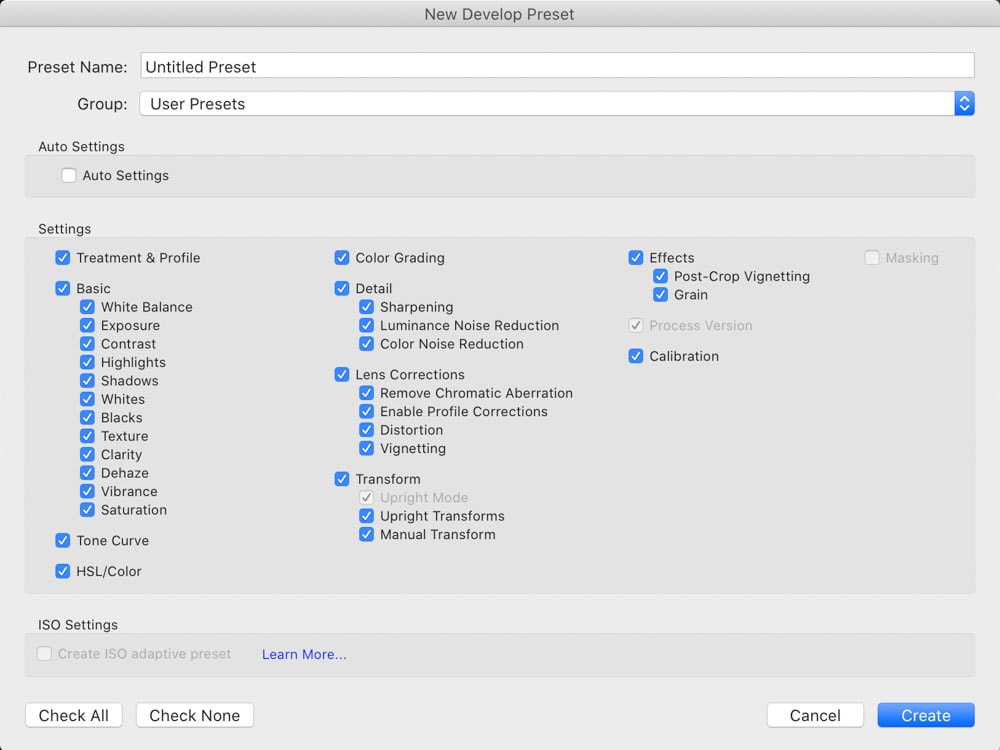The width and height of the screenshot is (1000, 750).
Task: Uncheck Distortion
Action: pos(367,430)
